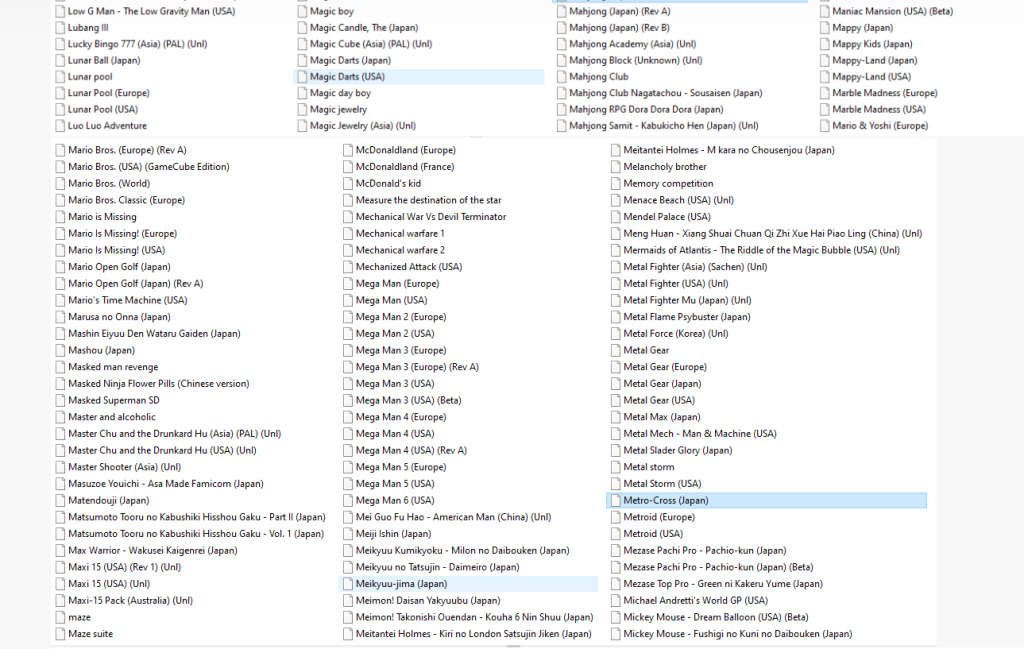Select the Mario Bros. (World) file
This screenshot has width=1024, height=649.
(108, 184)
